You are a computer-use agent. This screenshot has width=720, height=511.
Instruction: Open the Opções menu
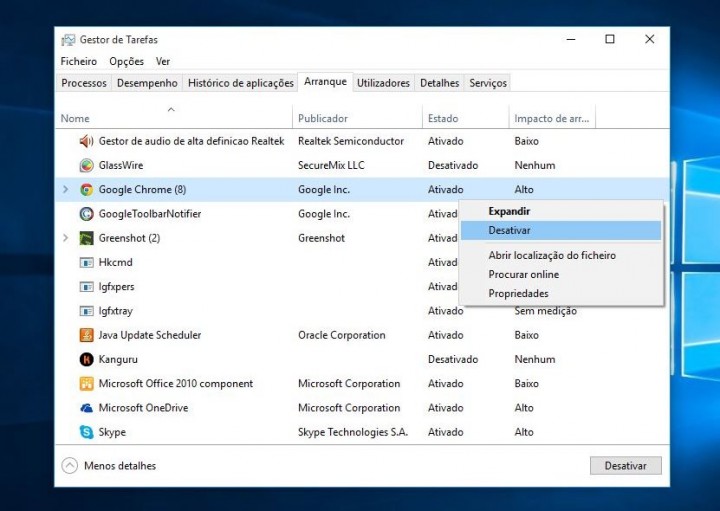[126, 62]
